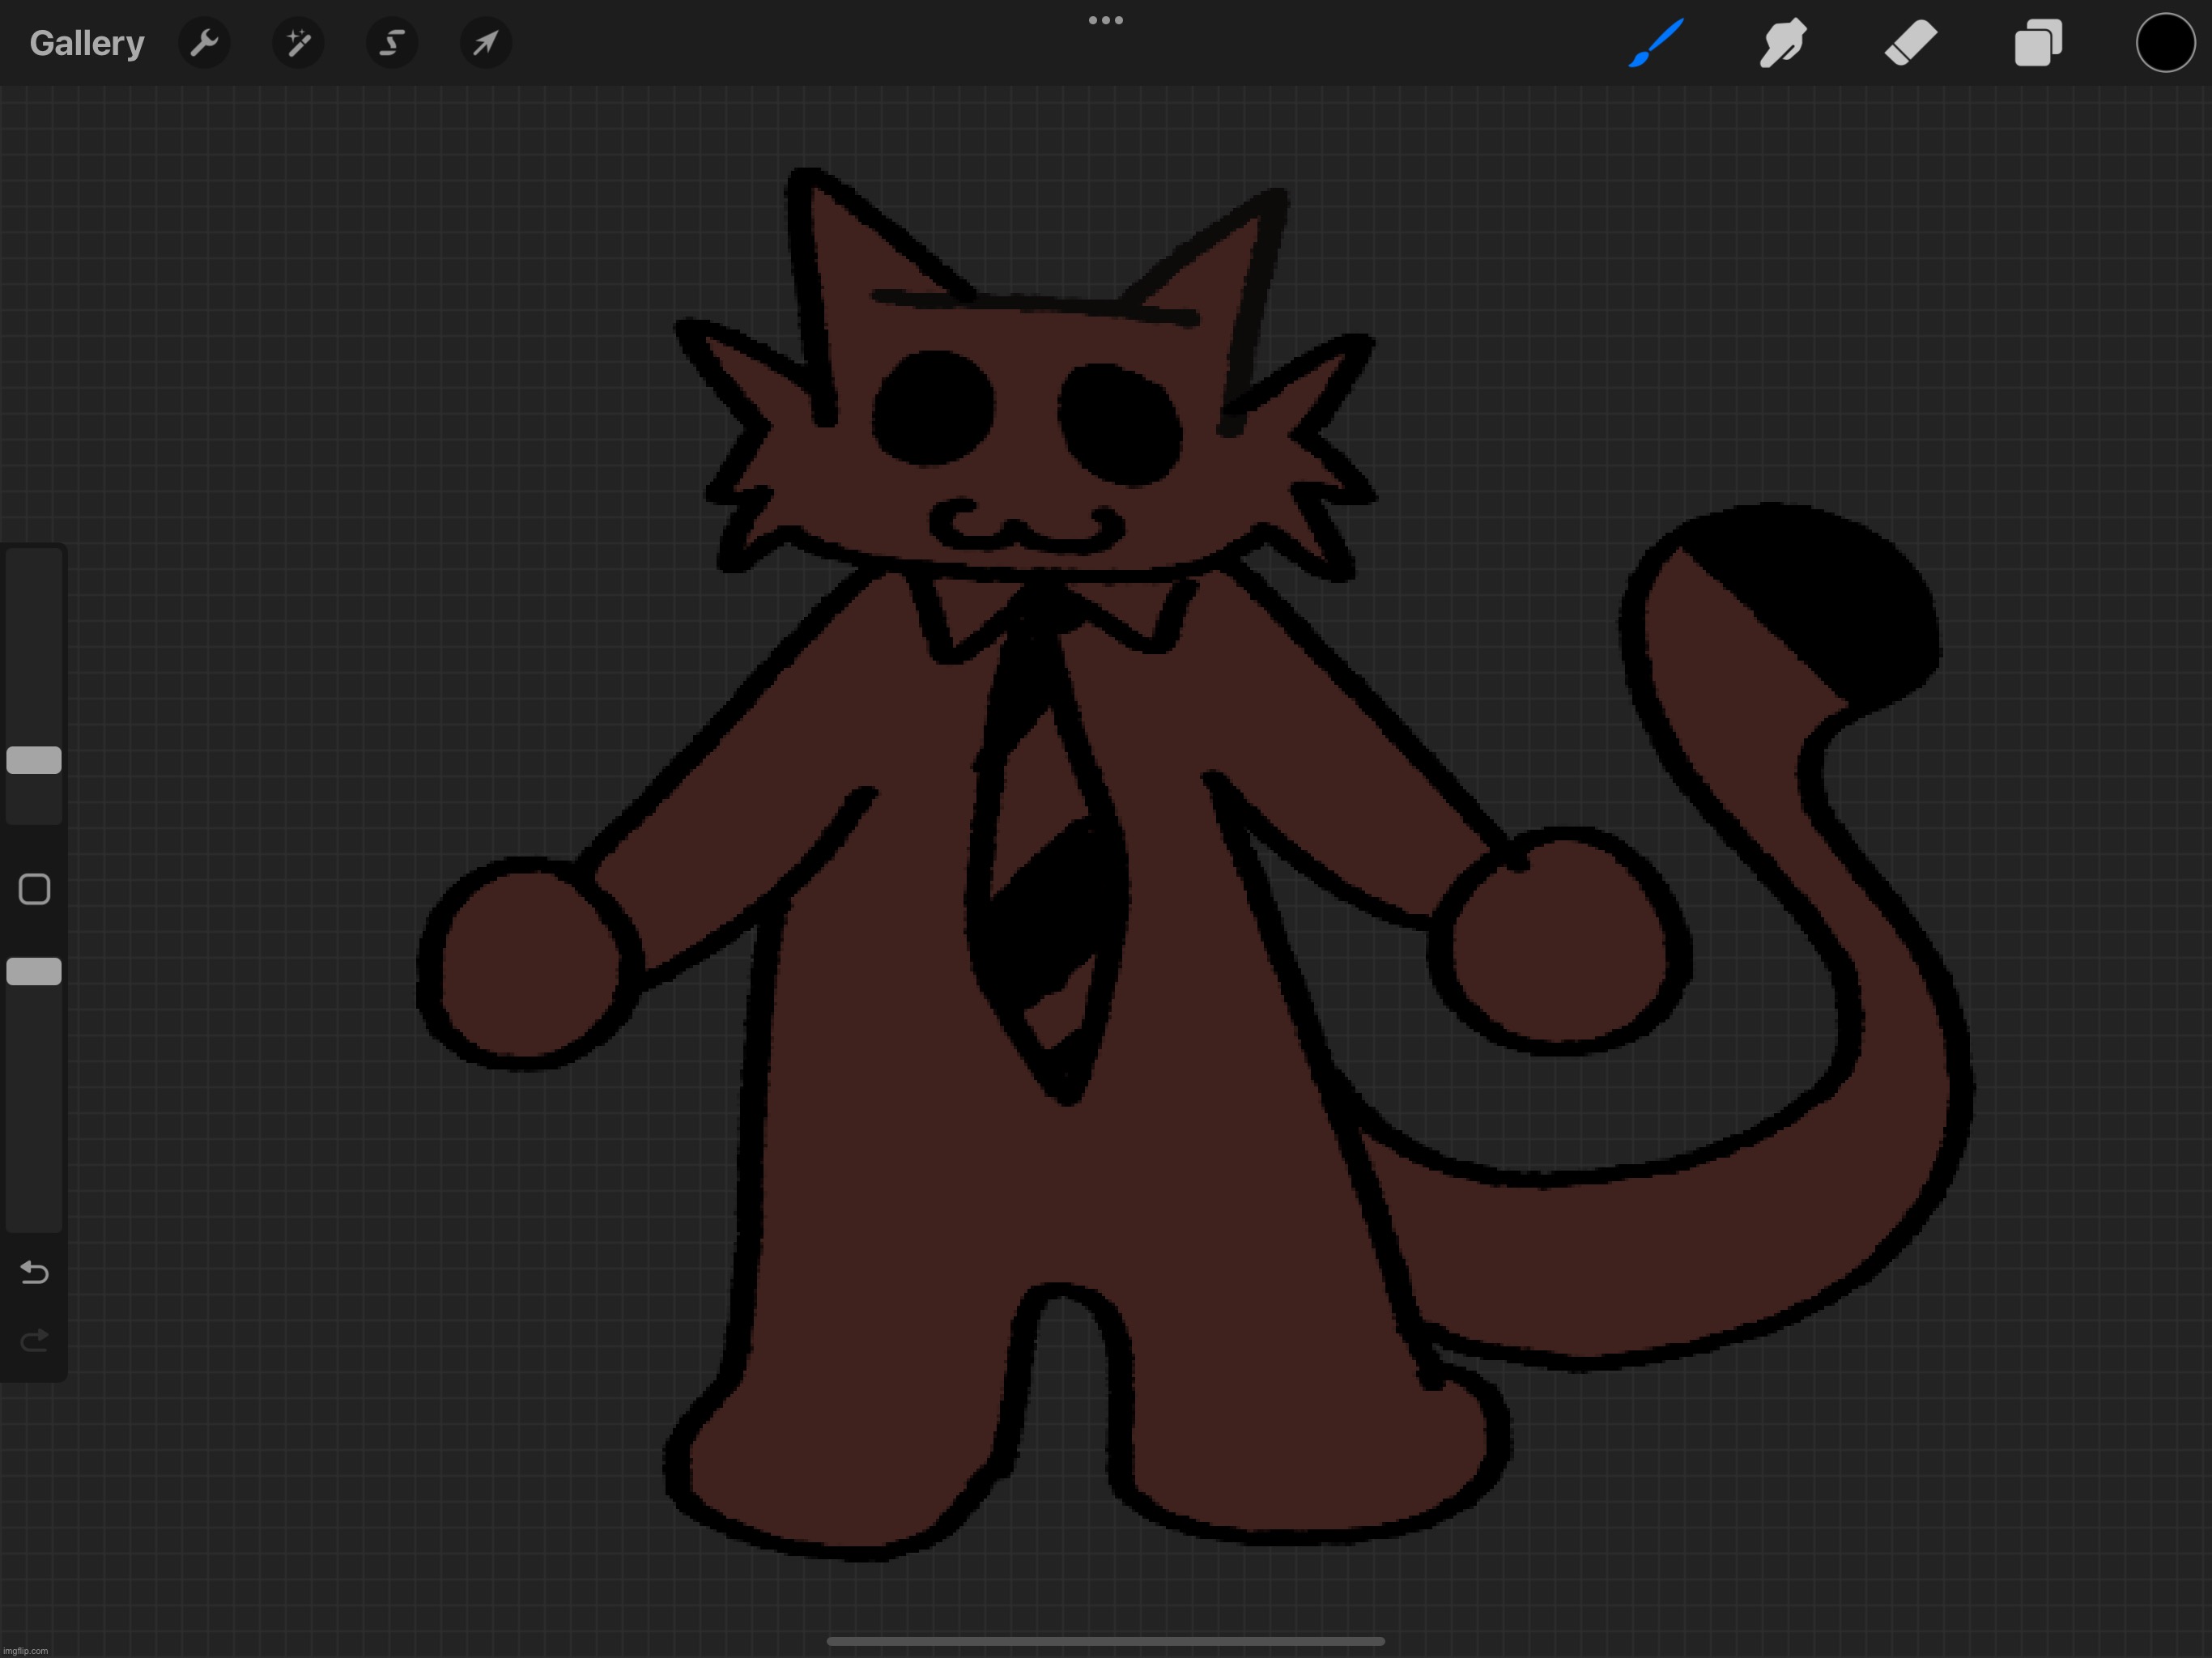Activate the Selection S tool

coord(392,43)
